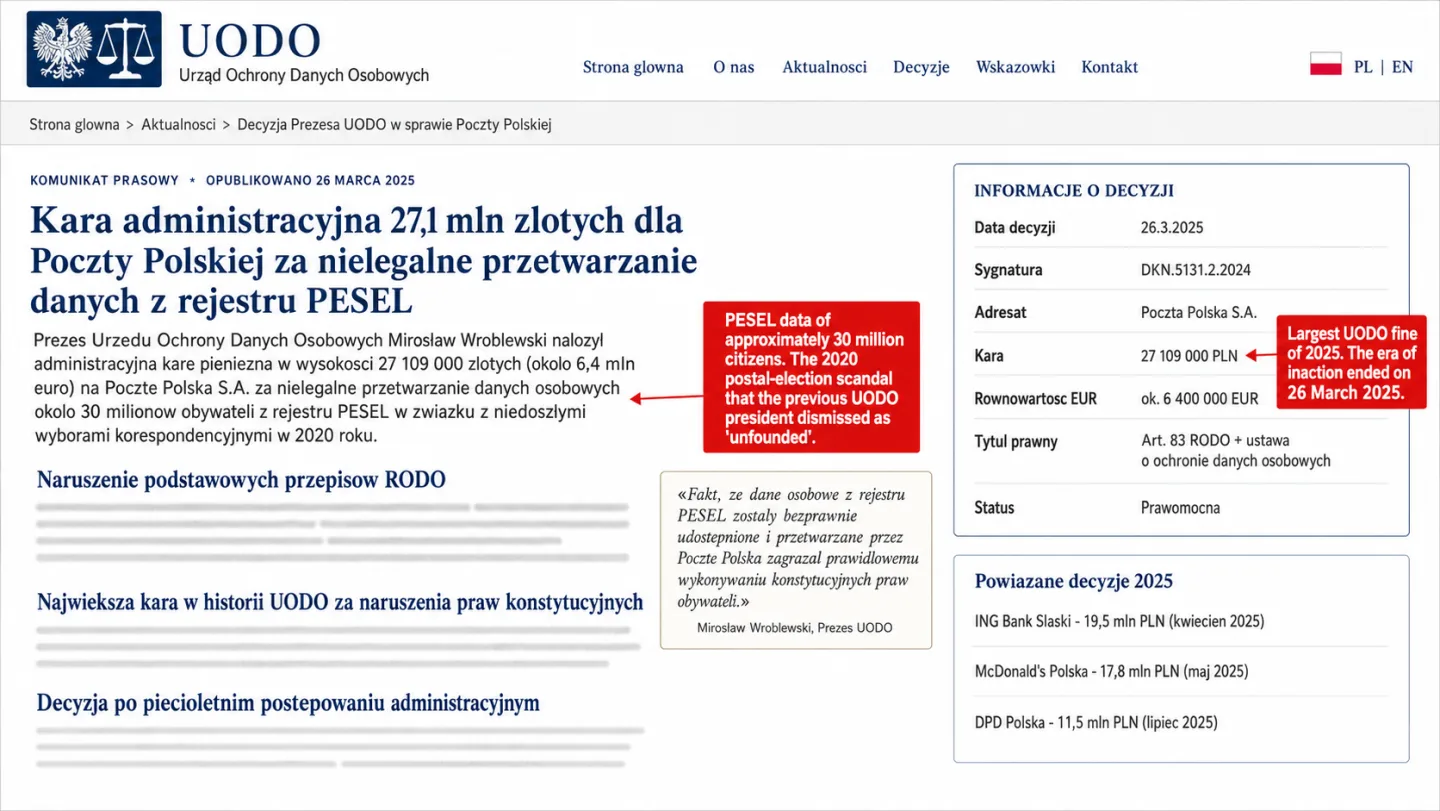Viewport: 1440px width, 811px height.
Task: Click the Sygnatura row label
Action: pos(1008,270)
